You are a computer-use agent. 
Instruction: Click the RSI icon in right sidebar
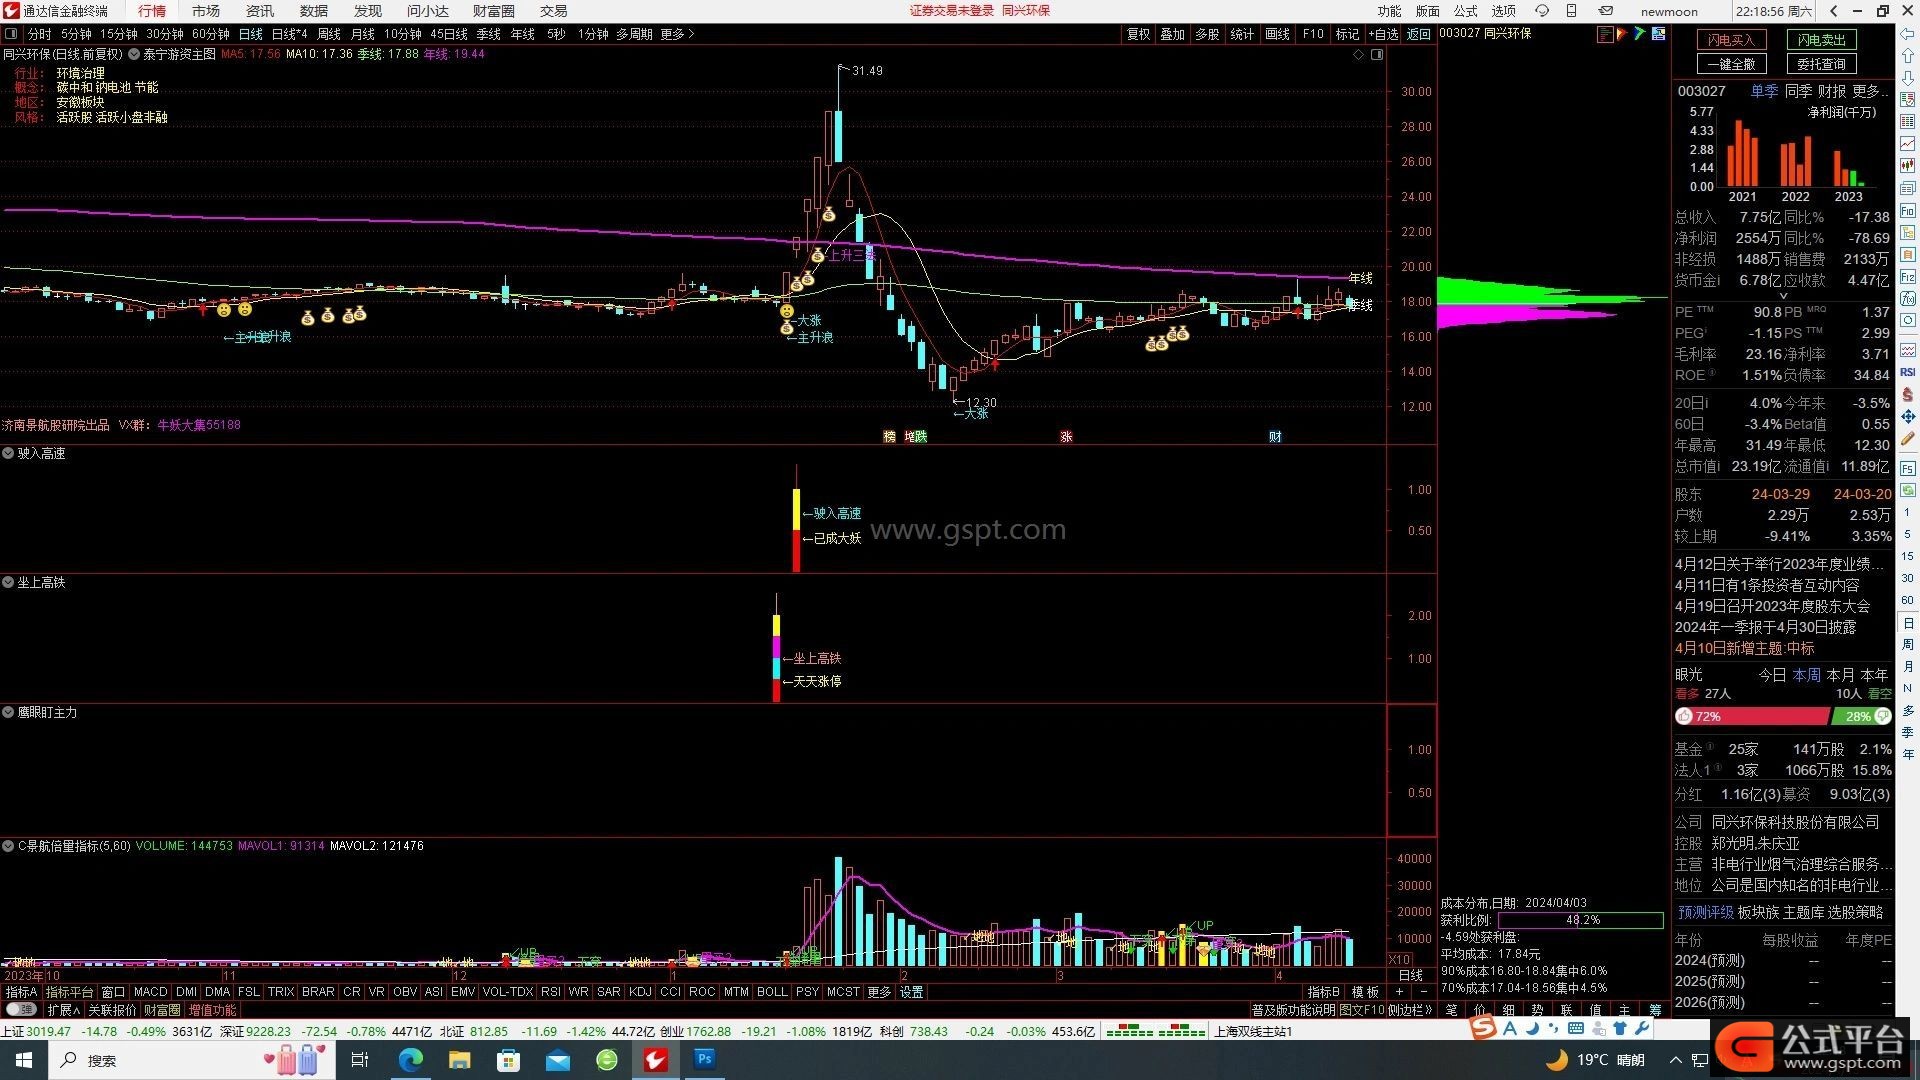[x=1908, y=372]
